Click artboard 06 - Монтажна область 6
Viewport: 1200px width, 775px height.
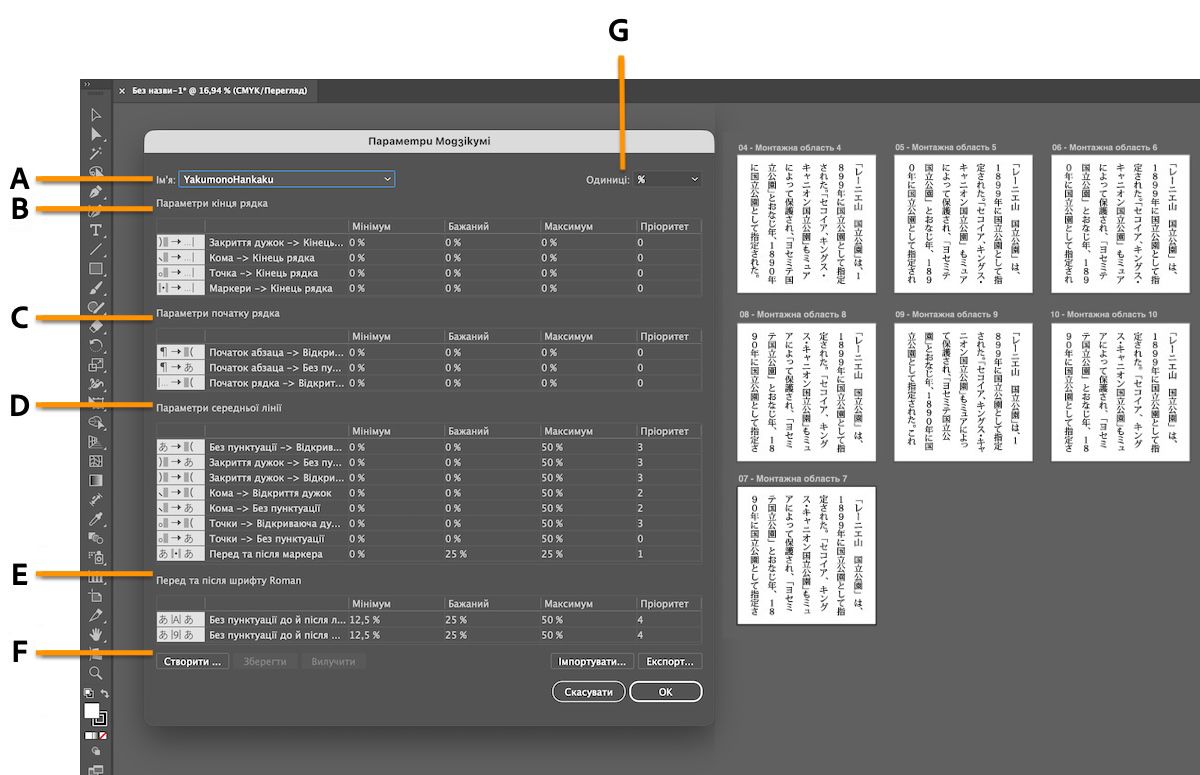[1119, 223]
